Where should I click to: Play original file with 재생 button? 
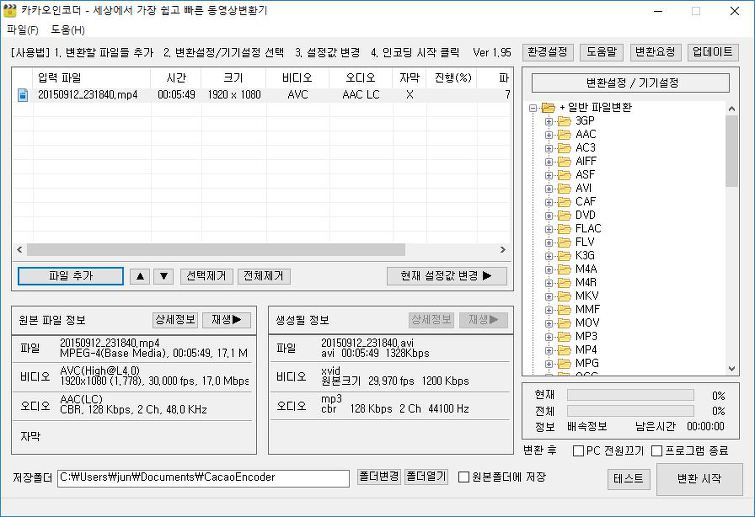tap(226, 320)
